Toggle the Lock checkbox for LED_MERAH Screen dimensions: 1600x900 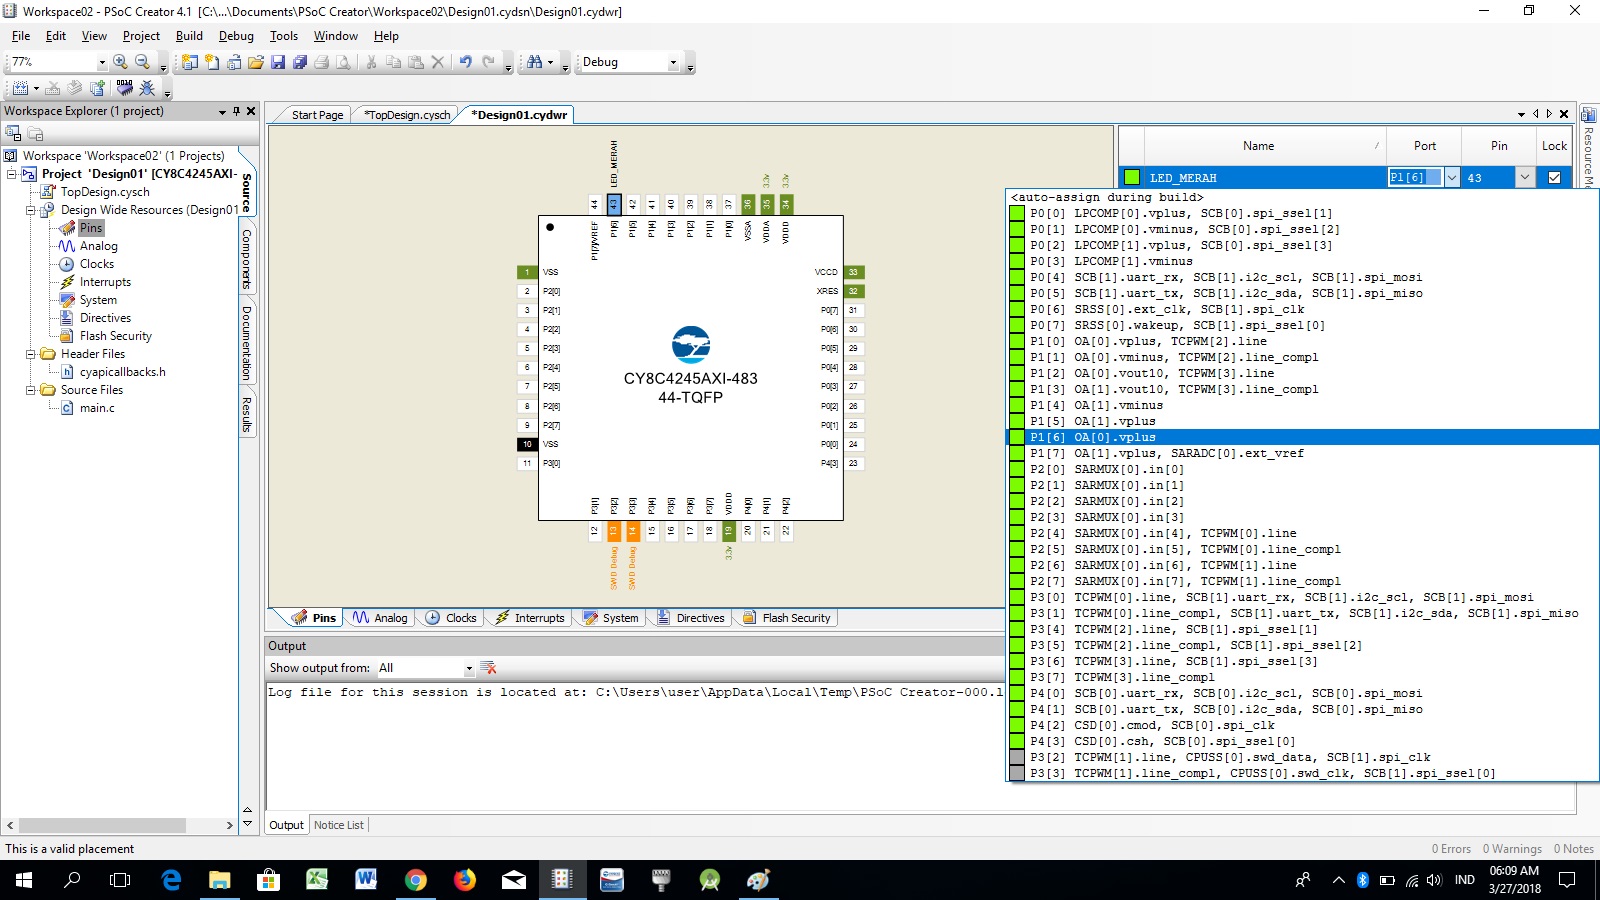1554,178
